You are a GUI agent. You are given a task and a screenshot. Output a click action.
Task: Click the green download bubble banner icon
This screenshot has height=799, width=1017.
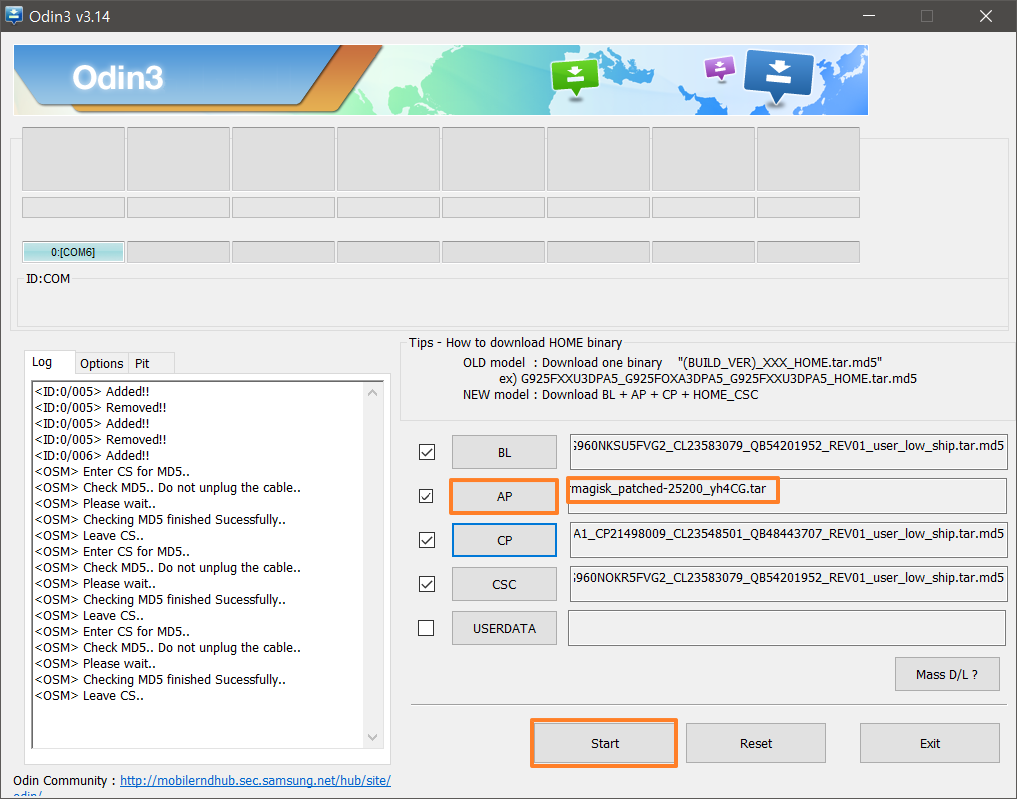(x=575, y=77)
